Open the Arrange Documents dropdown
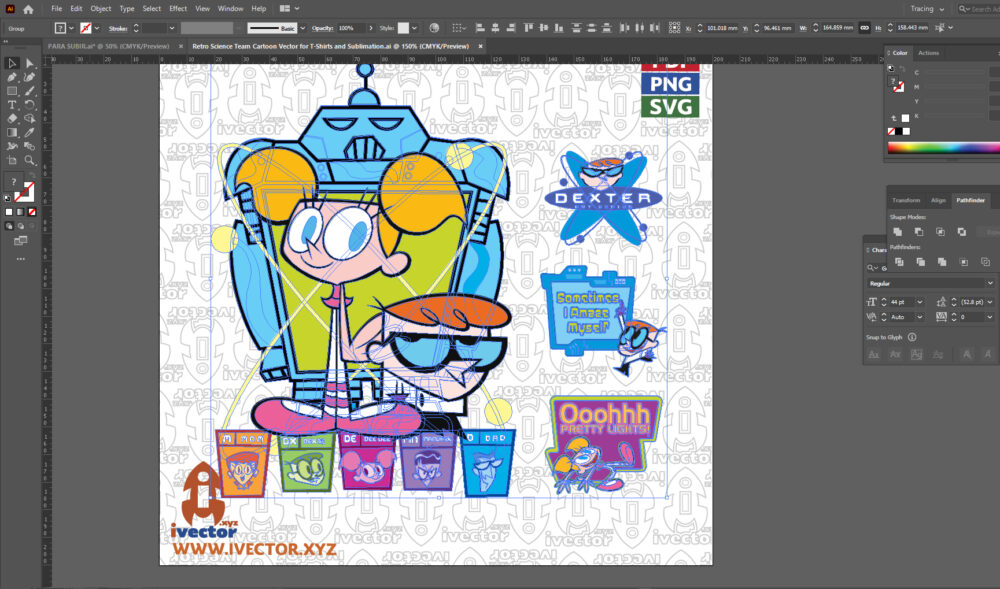 click(289, 9)
